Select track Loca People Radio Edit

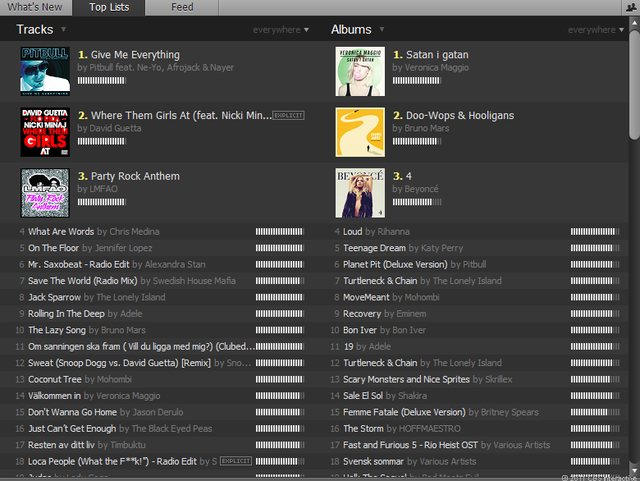click(x=112, y=461)
